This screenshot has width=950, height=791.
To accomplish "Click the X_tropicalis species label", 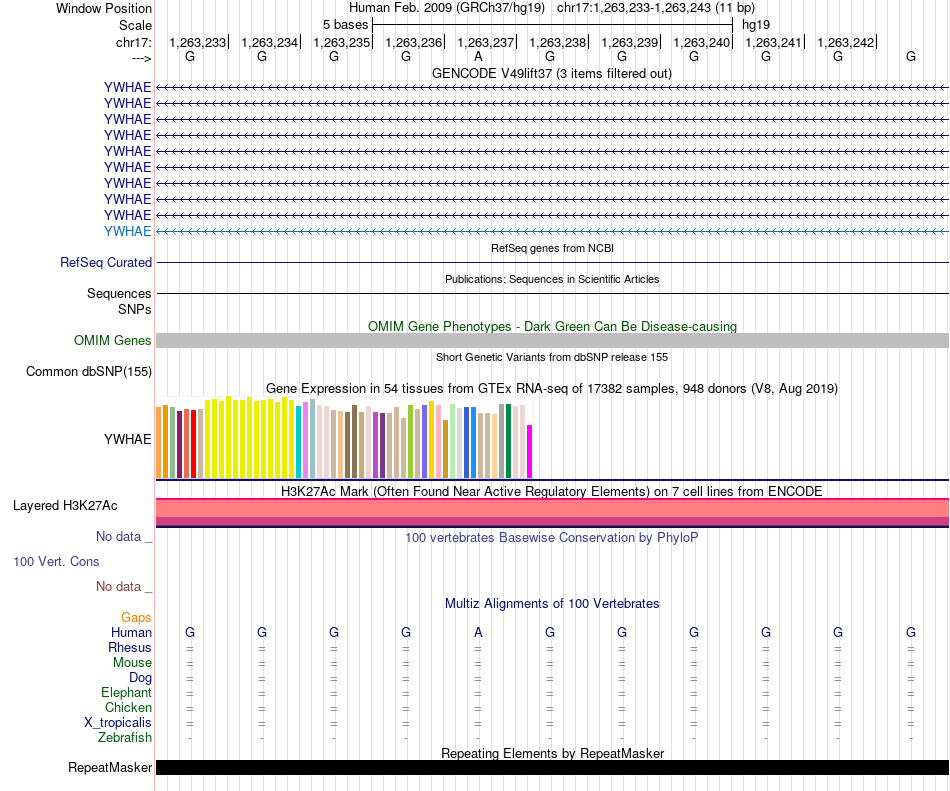I will pos(118,723).
